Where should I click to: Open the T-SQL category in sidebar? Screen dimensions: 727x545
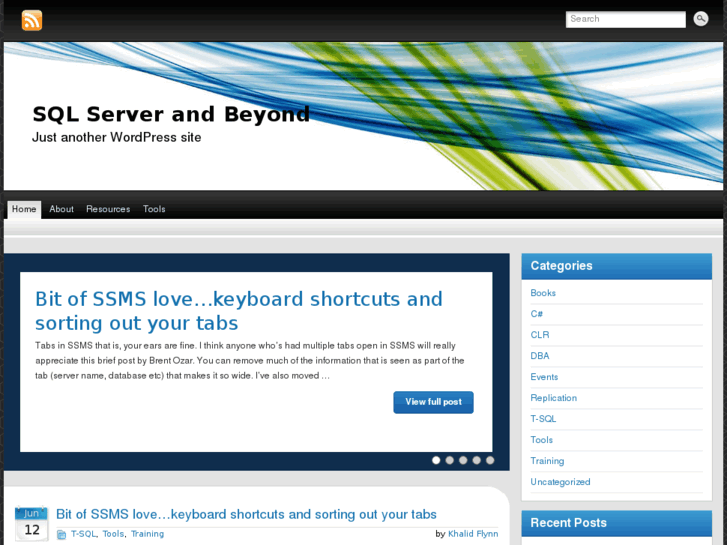tap(543, 419)
